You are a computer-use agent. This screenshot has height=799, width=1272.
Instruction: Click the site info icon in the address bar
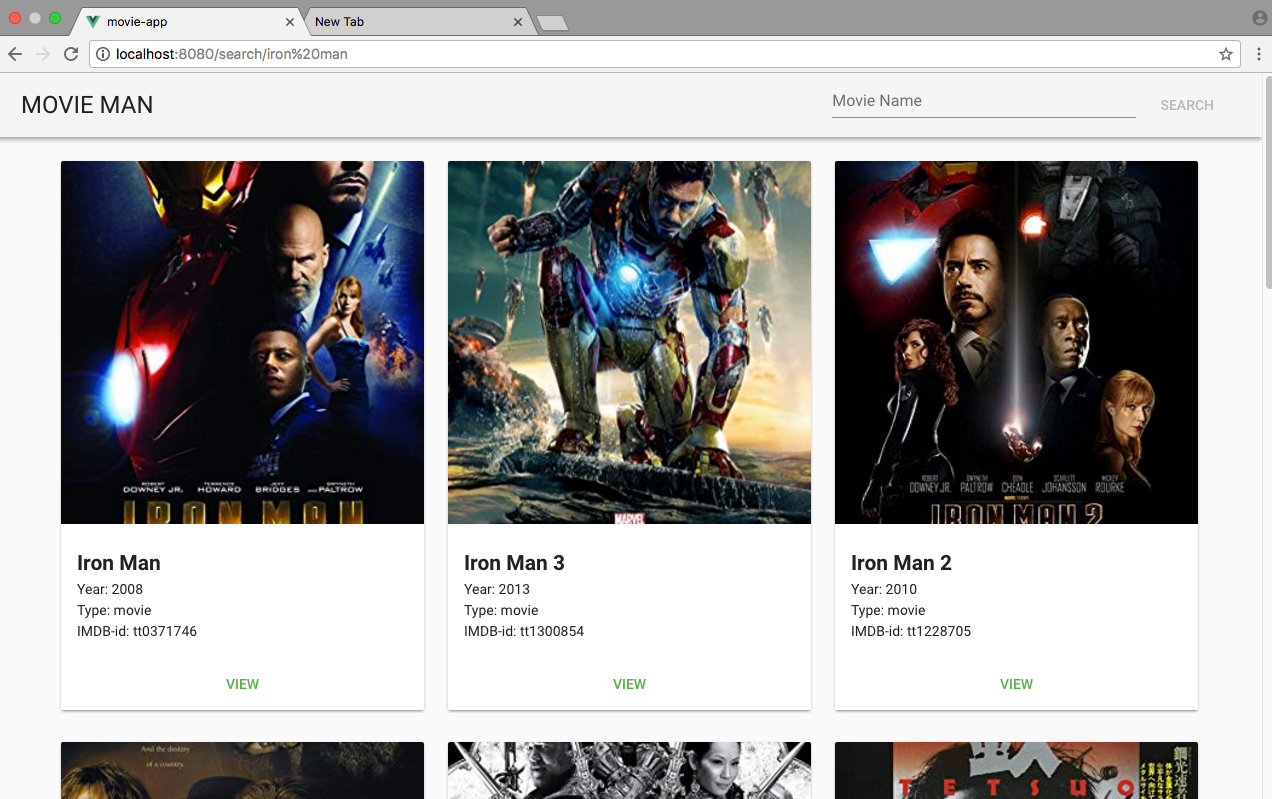coord(103,54)
